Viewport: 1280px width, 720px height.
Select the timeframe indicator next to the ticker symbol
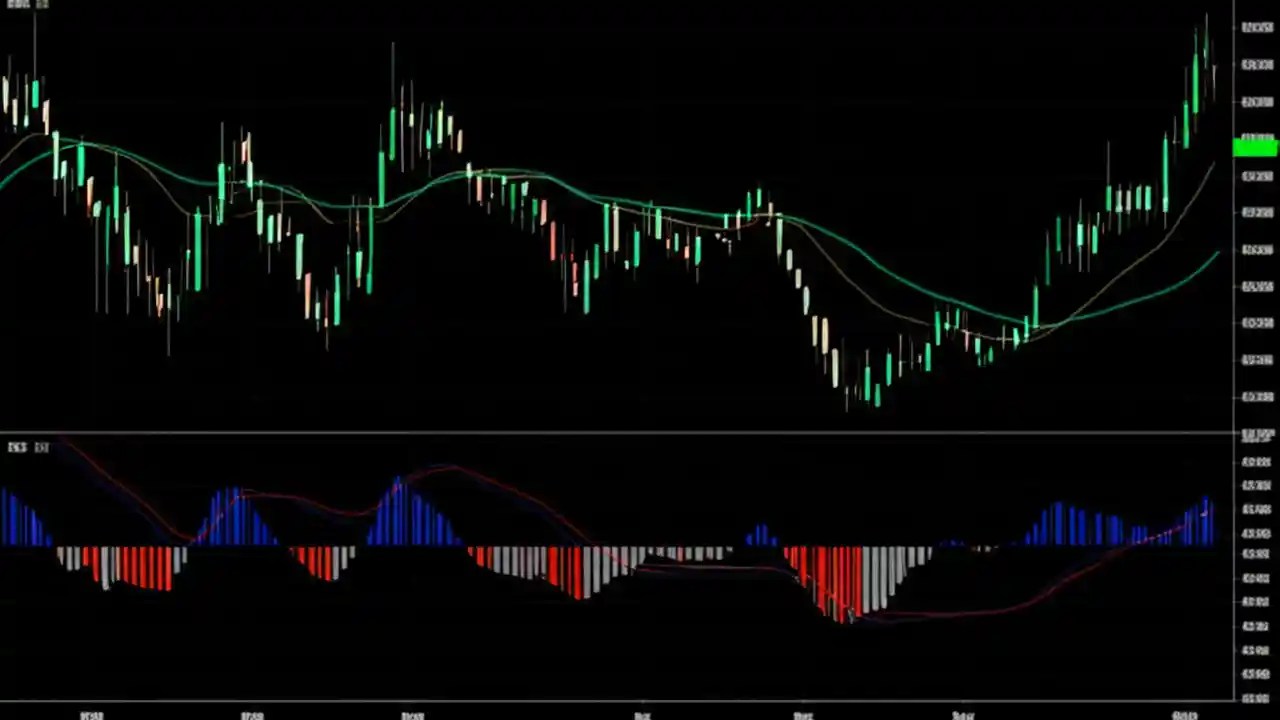(42, 4)
